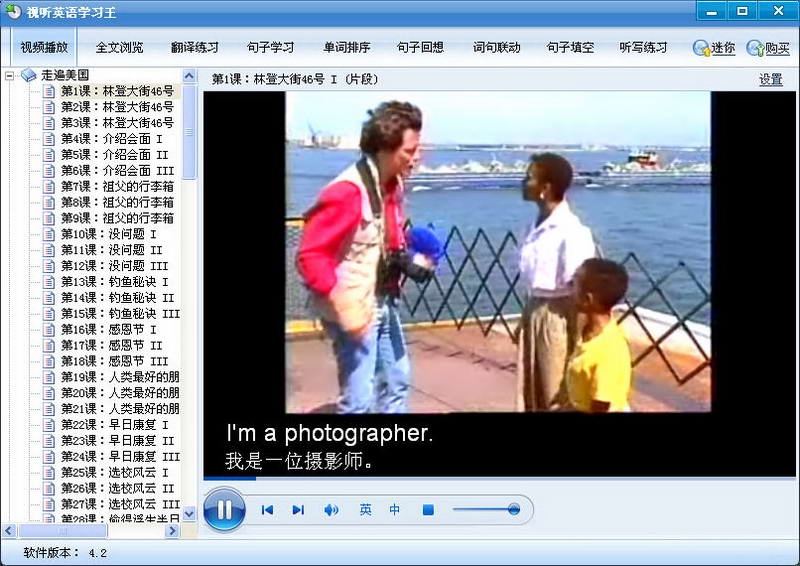Image resolution: width=800 pixels, height=566 pixels.
Task: Mute the audio using the speaker icon
Action: pyautogui.click(x=331, y=509)
